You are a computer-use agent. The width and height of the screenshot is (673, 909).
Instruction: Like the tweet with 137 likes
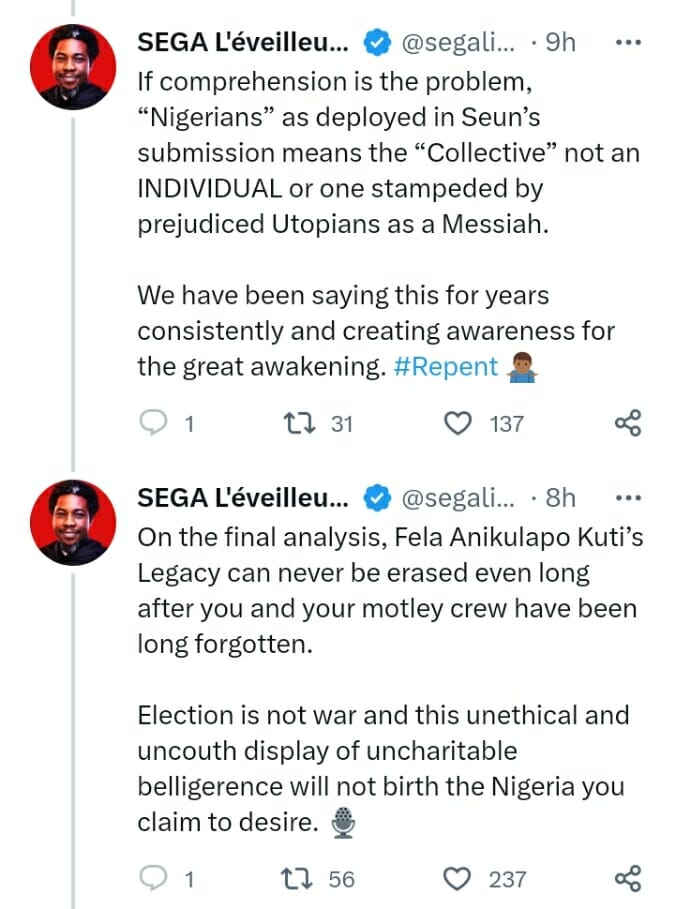(x=458, y=423)
